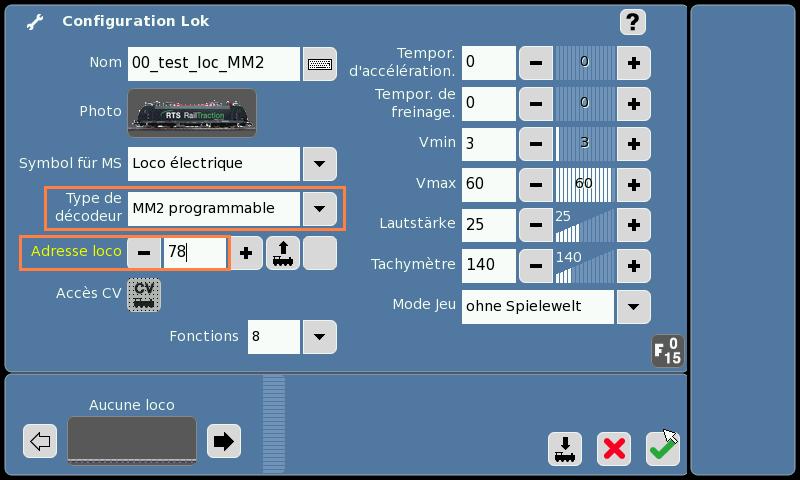Increase braking delay with plus

pos(634,104)
